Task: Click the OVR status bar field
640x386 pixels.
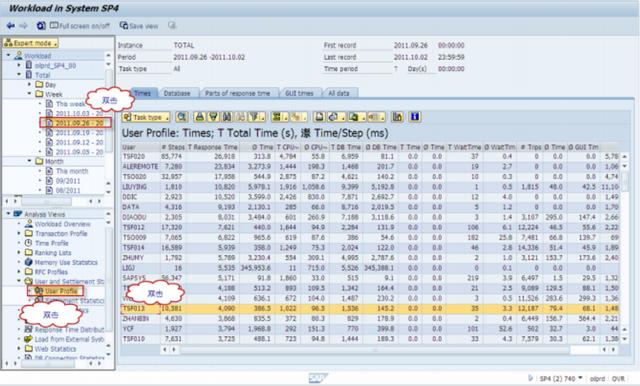Action: [618, 379]
